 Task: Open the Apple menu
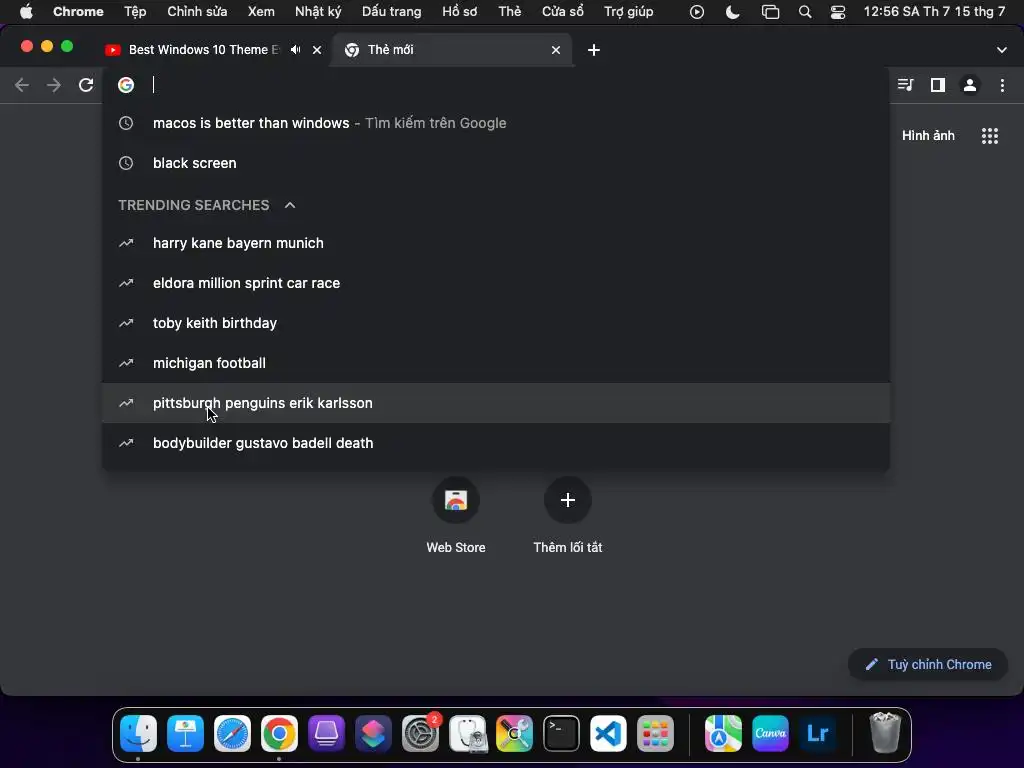(x=26, y=12)
